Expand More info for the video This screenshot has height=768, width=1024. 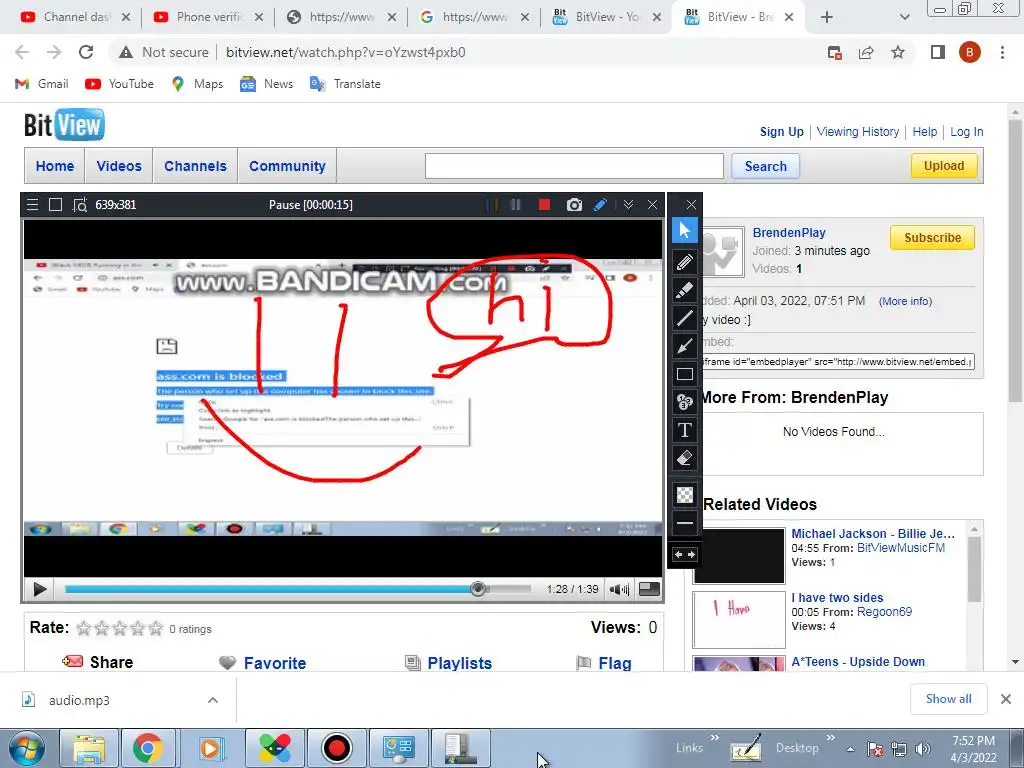tap(905, 301)
